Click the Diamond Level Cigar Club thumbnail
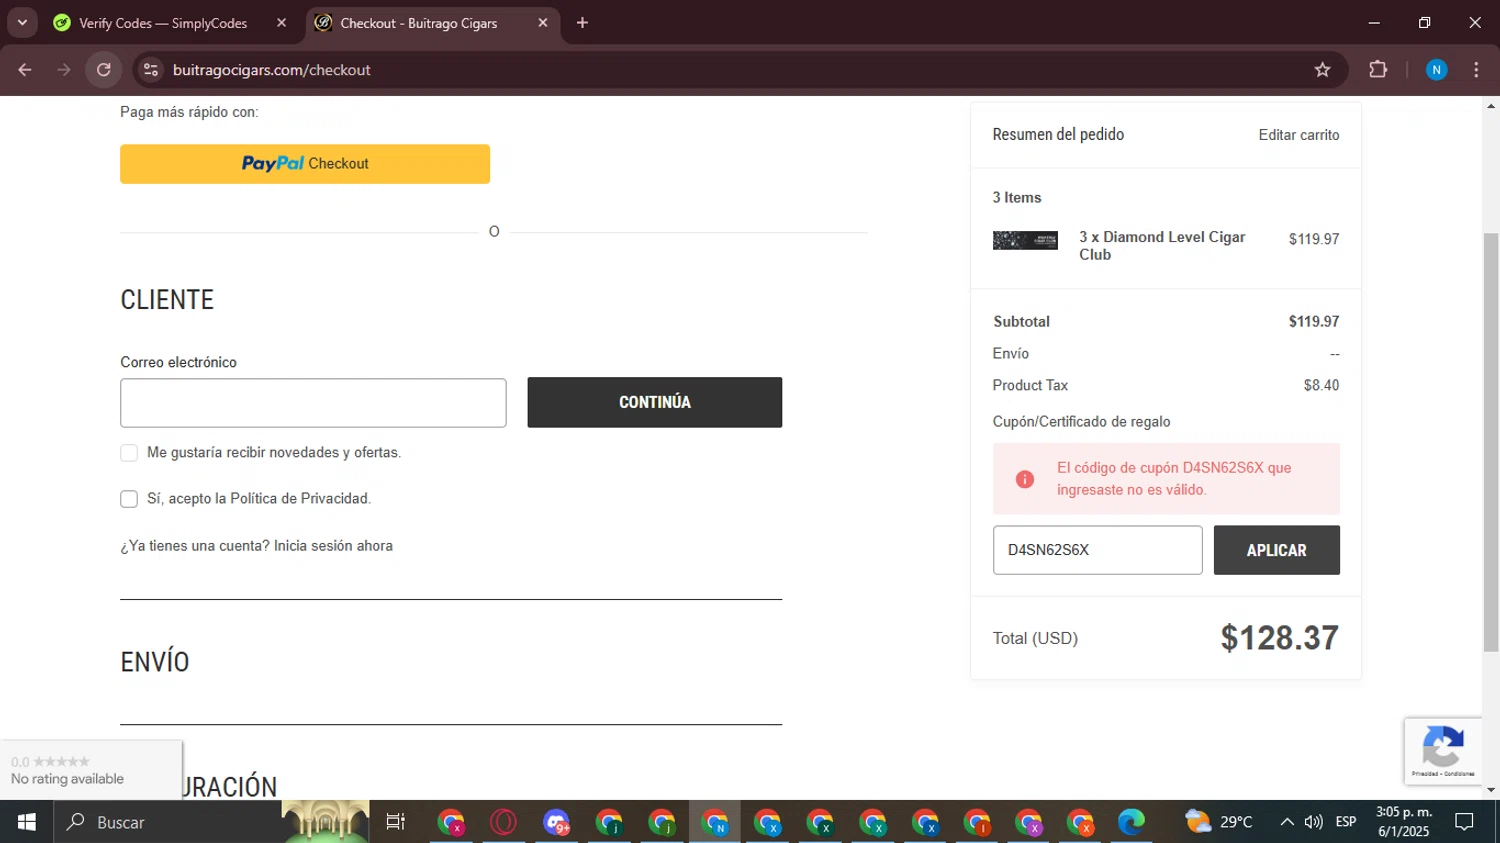The height and width of the screenshot is (843, 1500). pyautogui.click(x=1025, y=240)
